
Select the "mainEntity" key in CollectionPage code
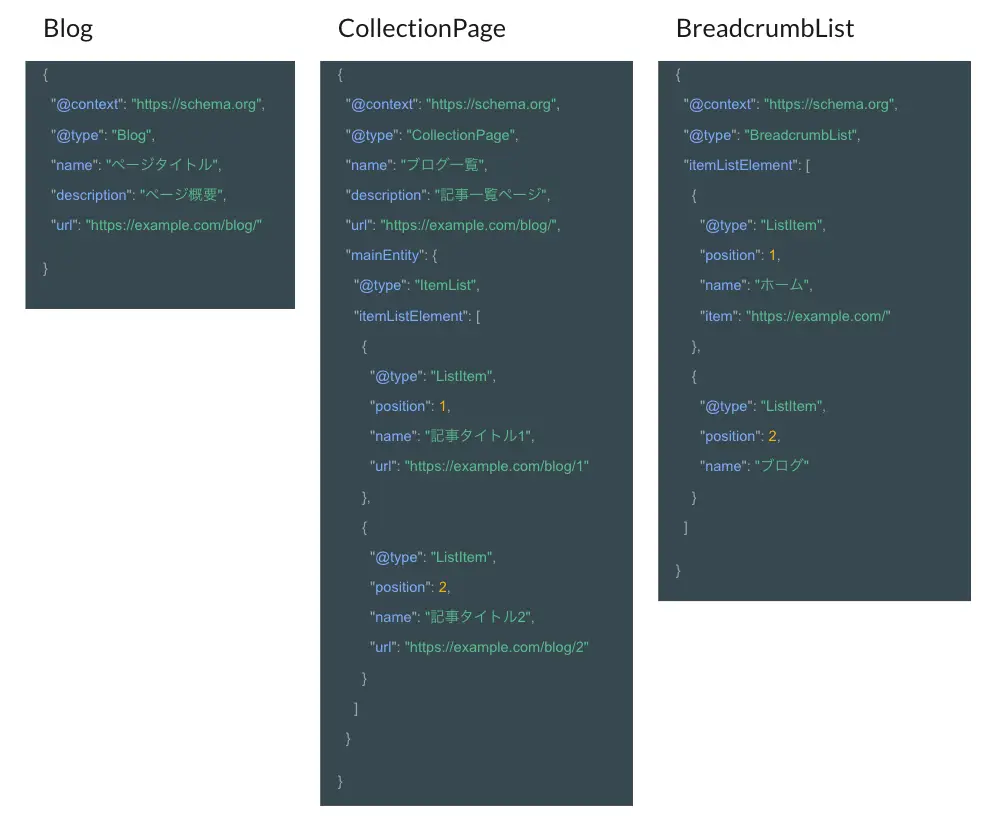click(x=385, y=255)
